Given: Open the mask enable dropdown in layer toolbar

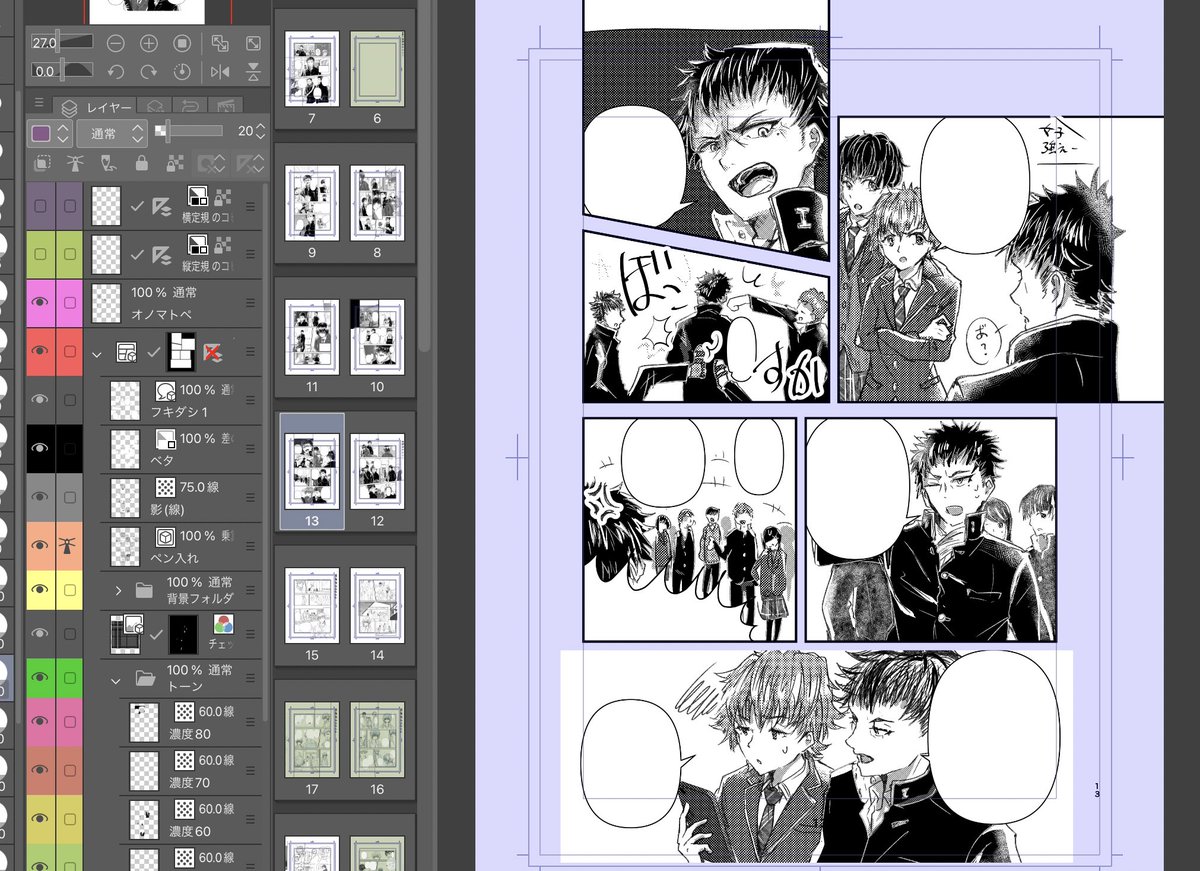Looking at the screenshot, I should click(210, 163).
